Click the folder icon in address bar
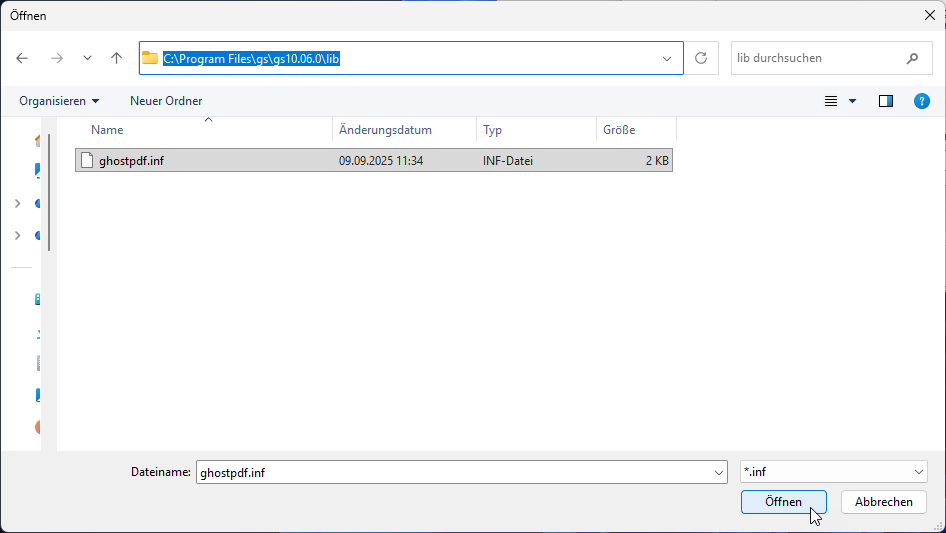 [x=150, y=58]
